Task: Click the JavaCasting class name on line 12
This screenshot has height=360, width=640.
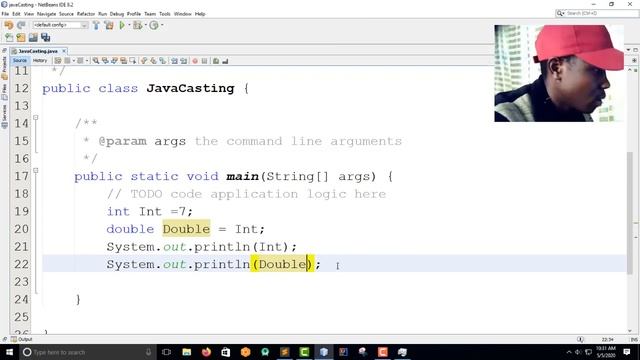Action: [x=190, y=89]
